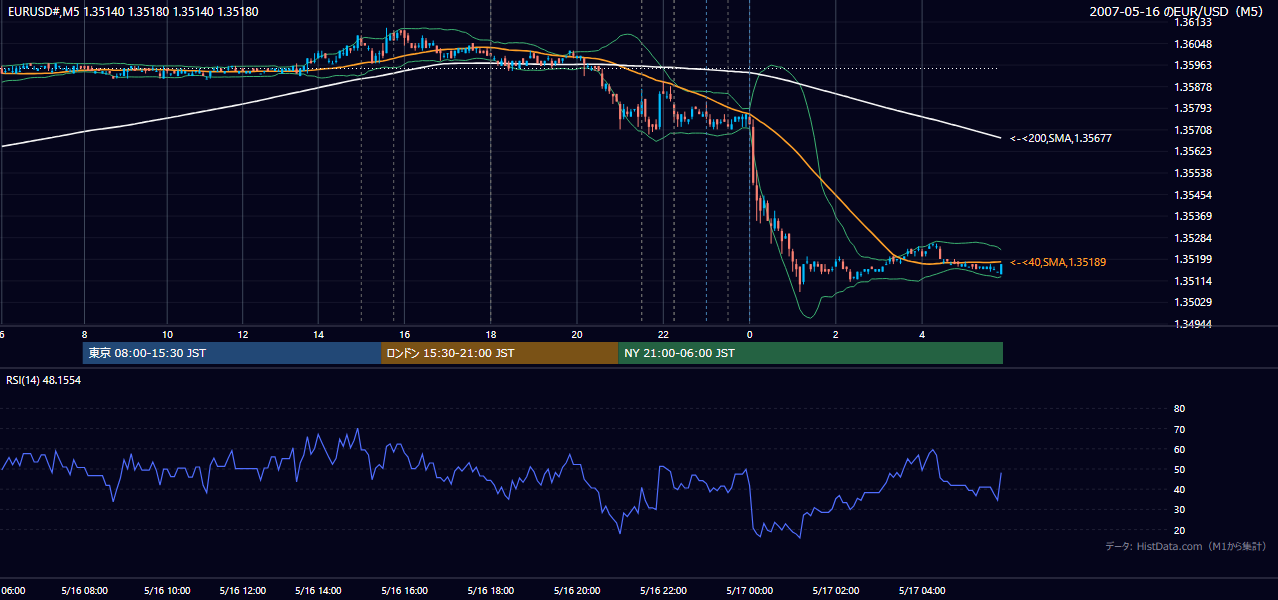Click price axis value 1.36048

1193,44
